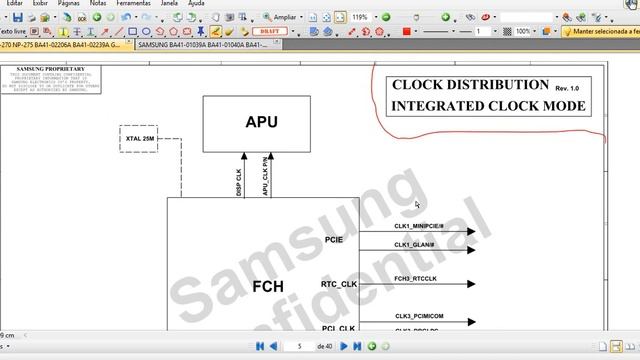The image size is (640, 360).
Task: Go to the last page
Action: tap(357, 346)
